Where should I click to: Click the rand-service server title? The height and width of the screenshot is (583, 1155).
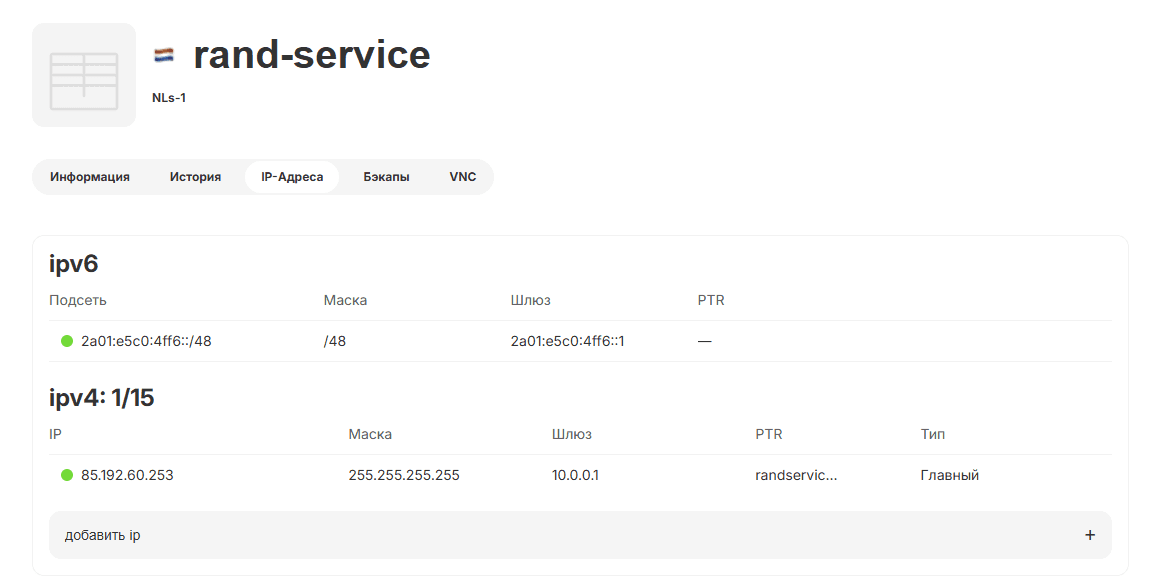pyautogui.click(x=311, y=55)
